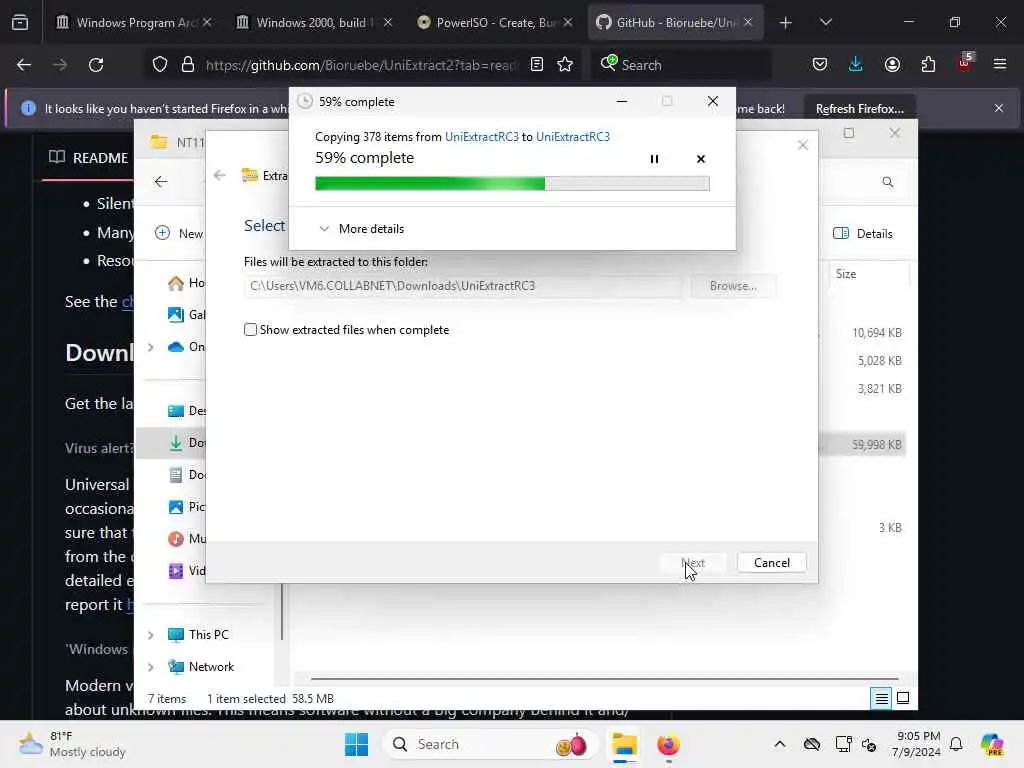Image resolution: width=1024 pixels, height=768 pixels.
Task: Tick Show extracted files when complete
Action: click(x=250, y=330)
